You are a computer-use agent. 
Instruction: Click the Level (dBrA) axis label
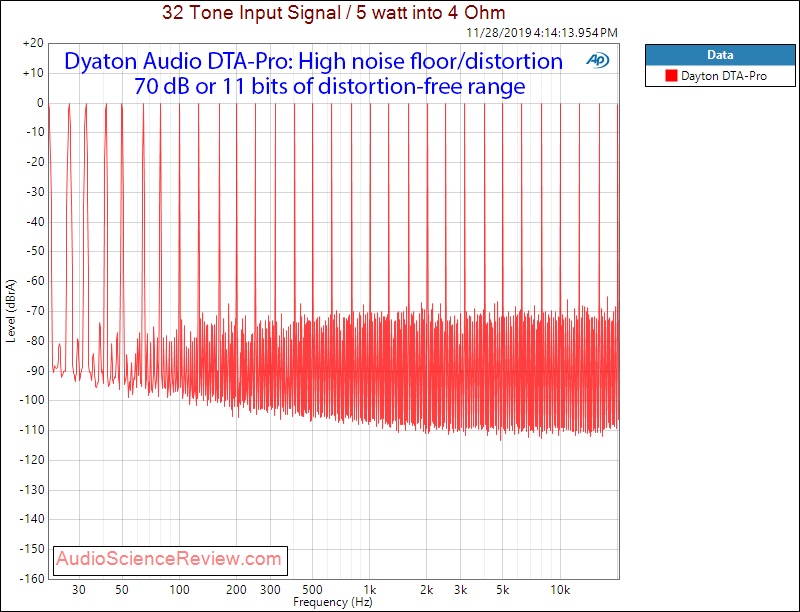[x=11, y=311]
